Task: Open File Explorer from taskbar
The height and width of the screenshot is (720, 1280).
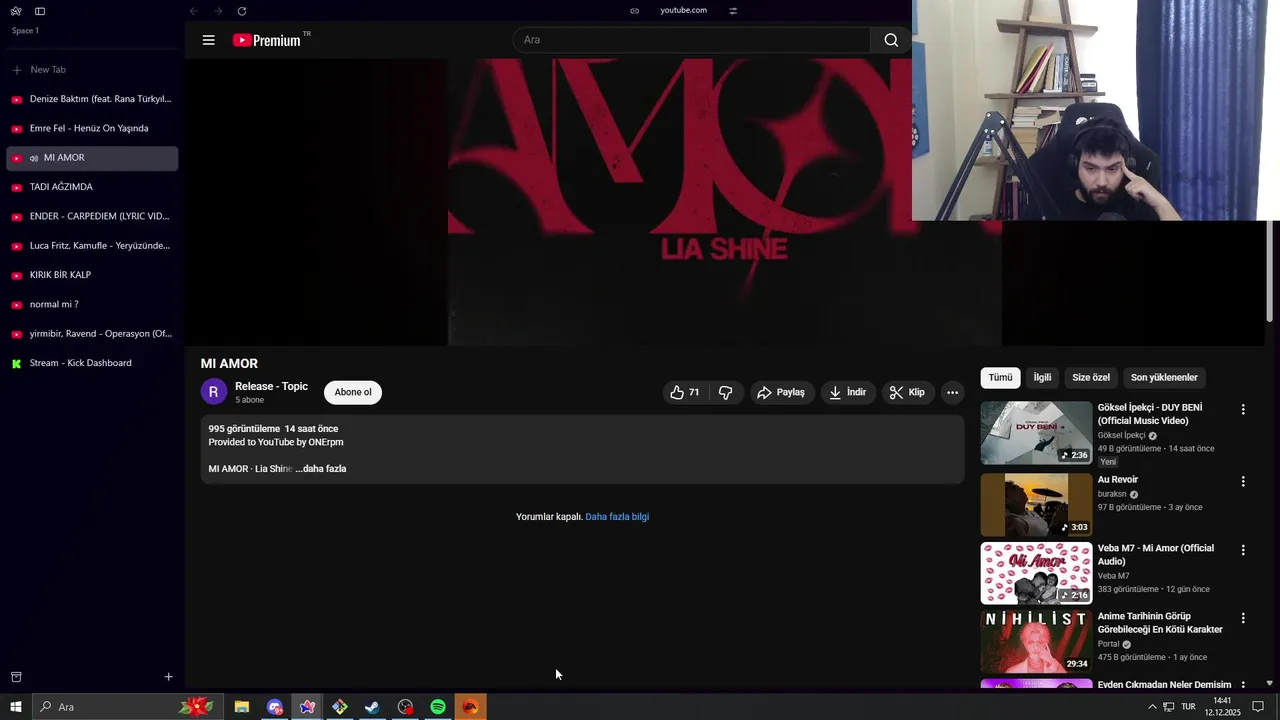Action: 242,707
